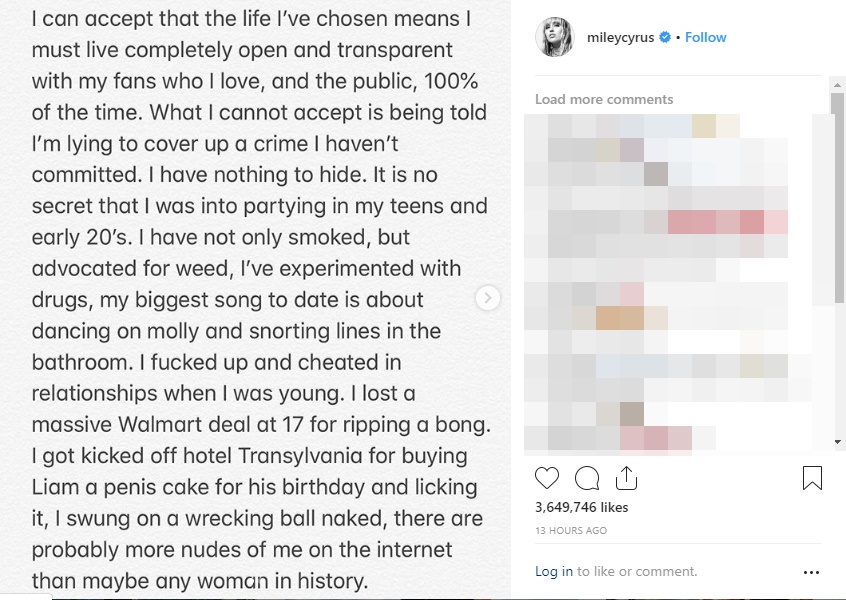Go to next slide with the right chevron
This screenshot has height=600, width=846.
point(487,298)
